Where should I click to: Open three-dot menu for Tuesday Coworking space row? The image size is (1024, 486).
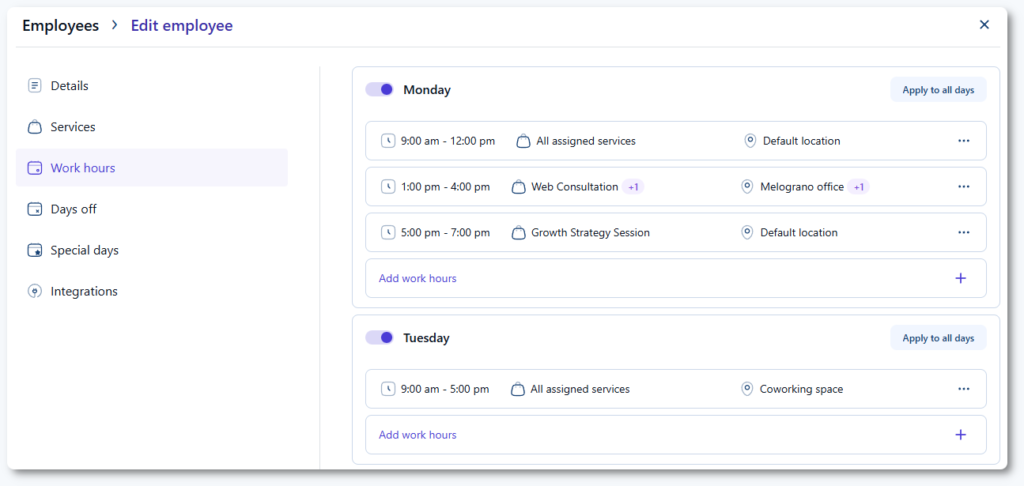click(x=963, y=389)
